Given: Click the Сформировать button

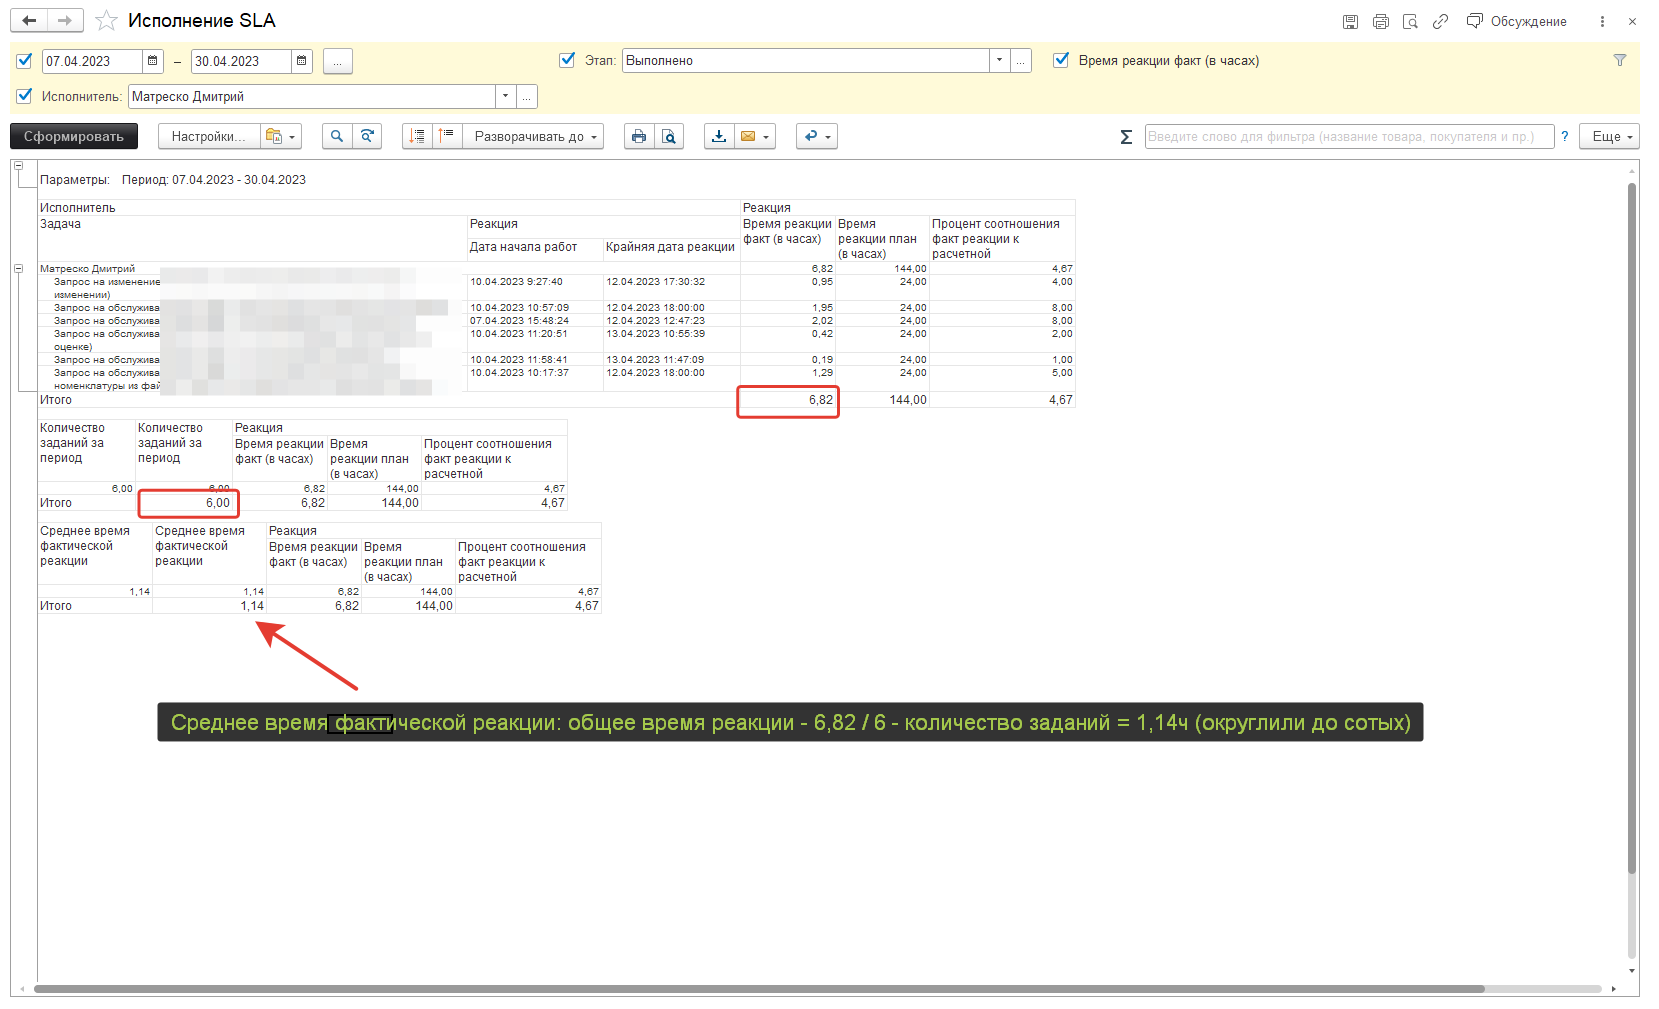Looking at the screenshot, I should 74,137.
